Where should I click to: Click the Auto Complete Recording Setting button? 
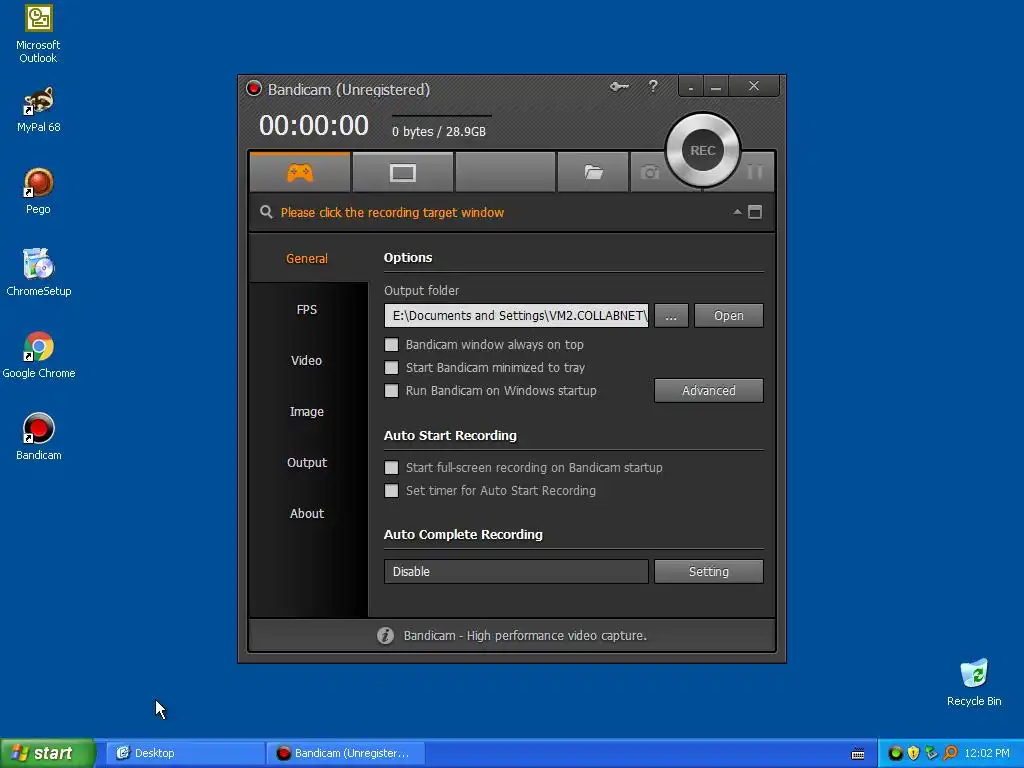click(x=709, y=571)
